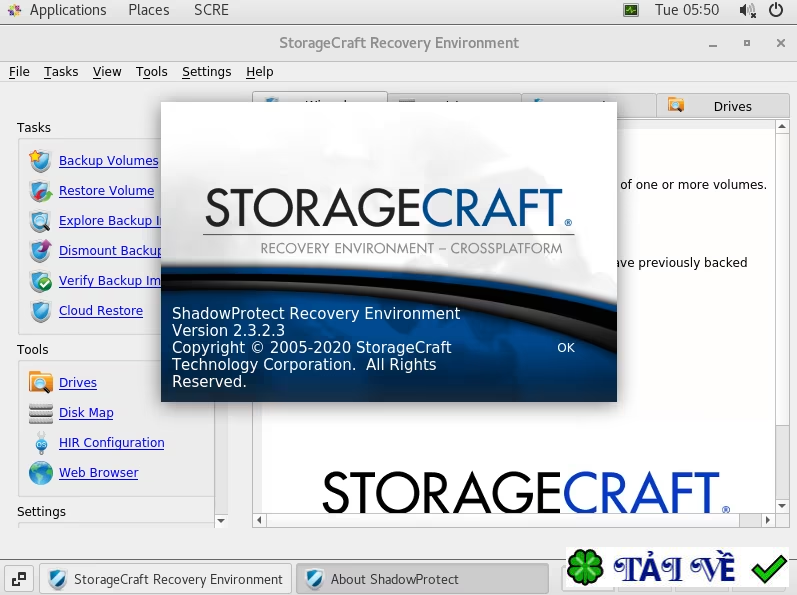
Task: Click the Disk Map stacked disks icon
Action: pyautogui.click(x=40, y=413)
